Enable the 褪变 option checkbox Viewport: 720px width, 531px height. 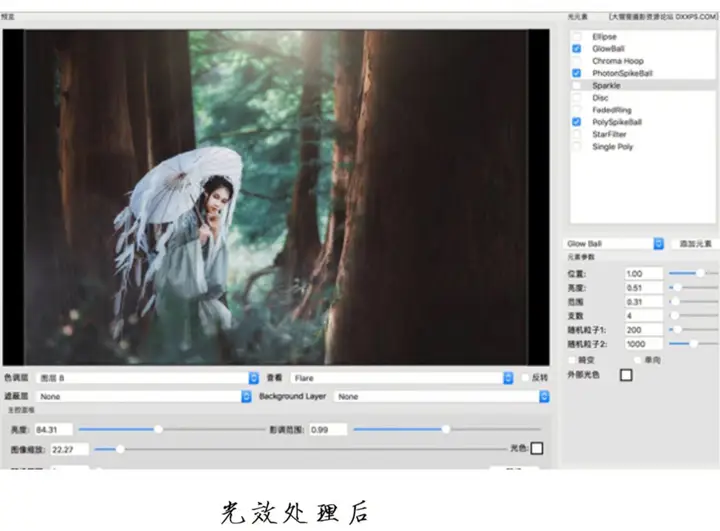[x=571, y=359]
